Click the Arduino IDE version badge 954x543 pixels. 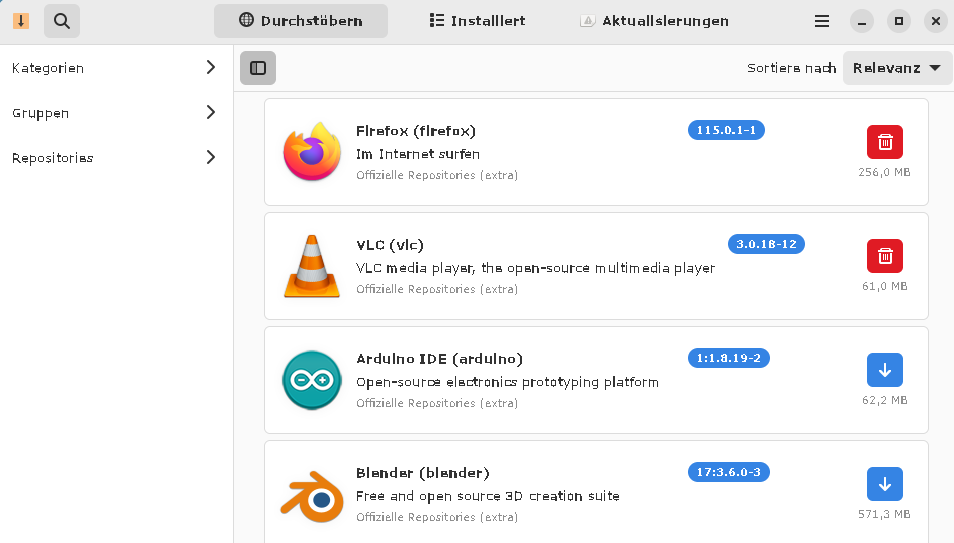pyautogui.click(x=728, y=358)
